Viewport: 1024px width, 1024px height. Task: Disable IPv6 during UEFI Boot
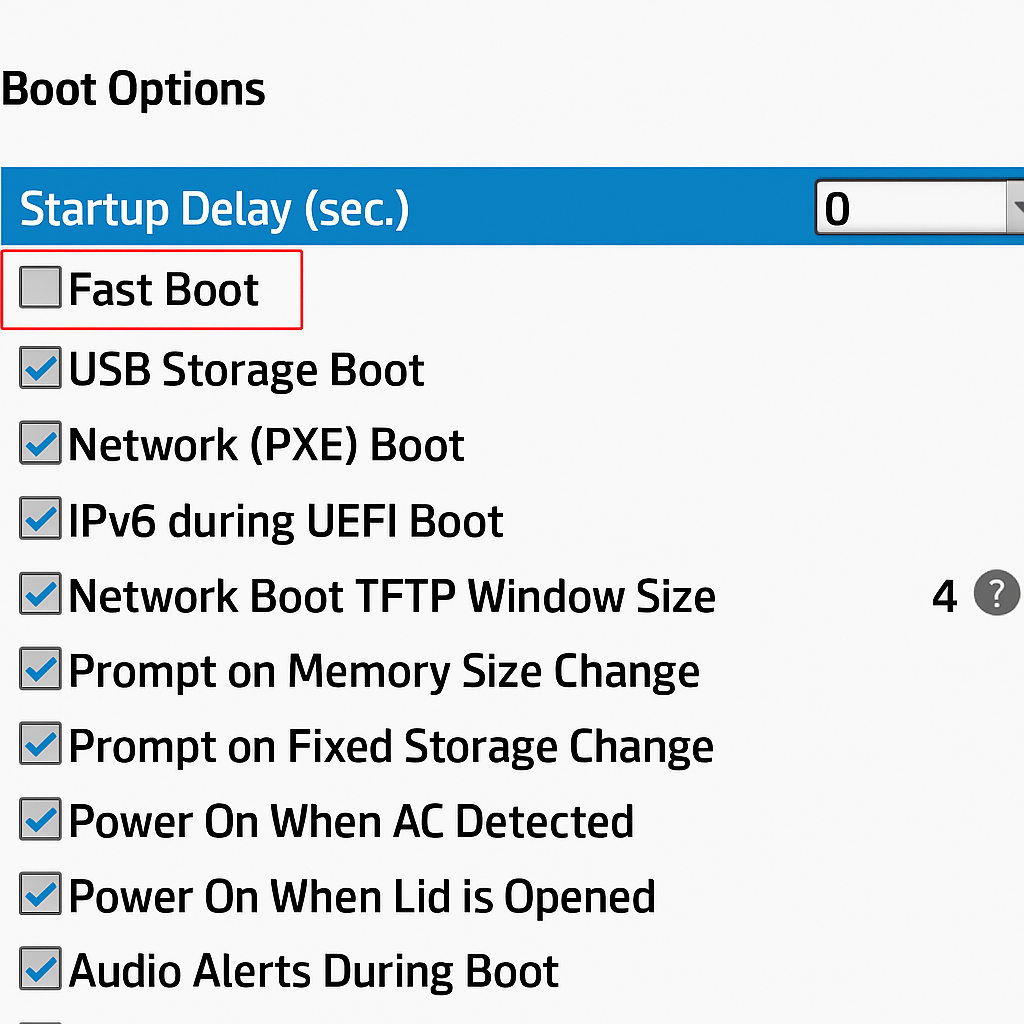click(39, 519)
